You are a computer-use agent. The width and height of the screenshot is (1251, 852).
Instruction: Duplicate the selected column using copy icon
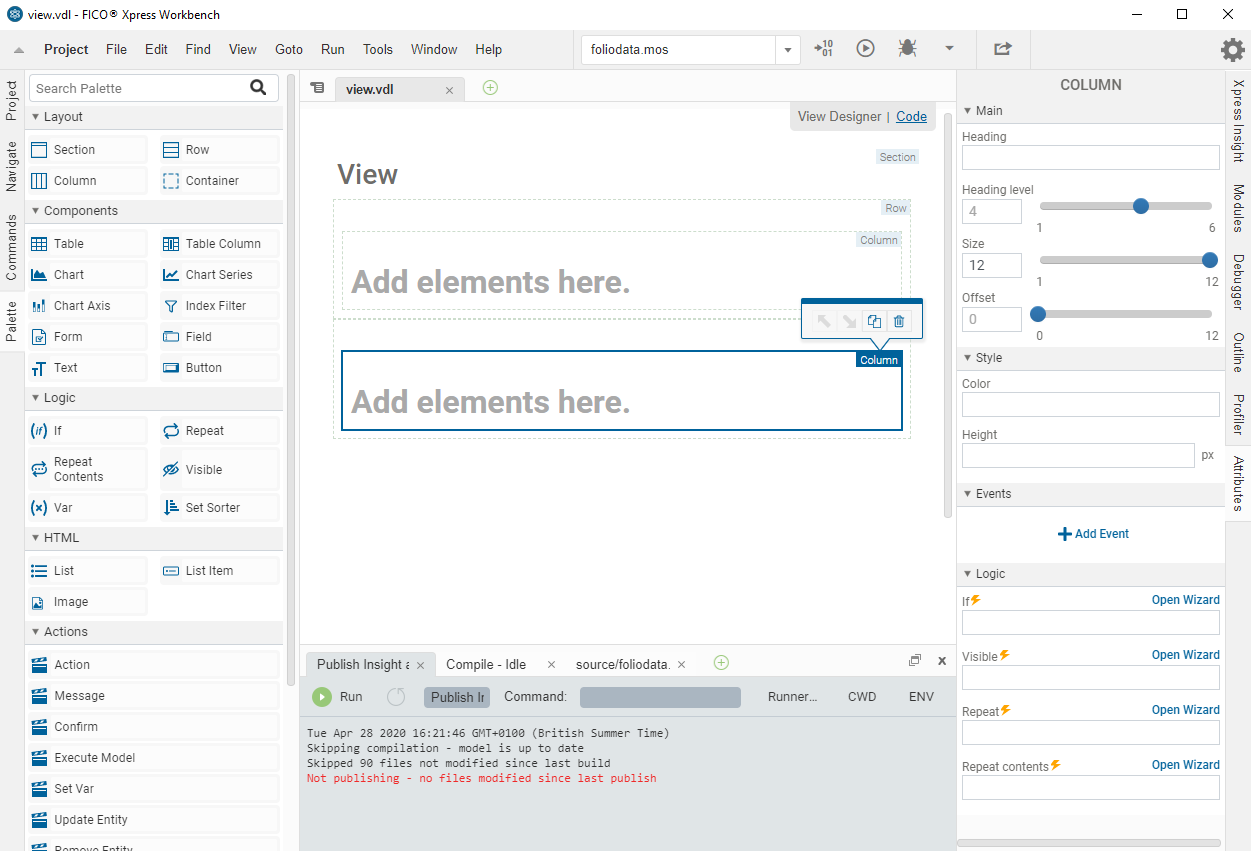pyautogui.click(x=874, y=321)
